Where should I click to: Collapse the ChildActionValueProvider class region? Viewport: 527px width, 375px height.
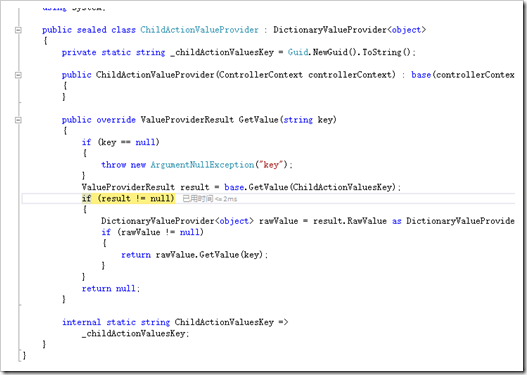18,30
